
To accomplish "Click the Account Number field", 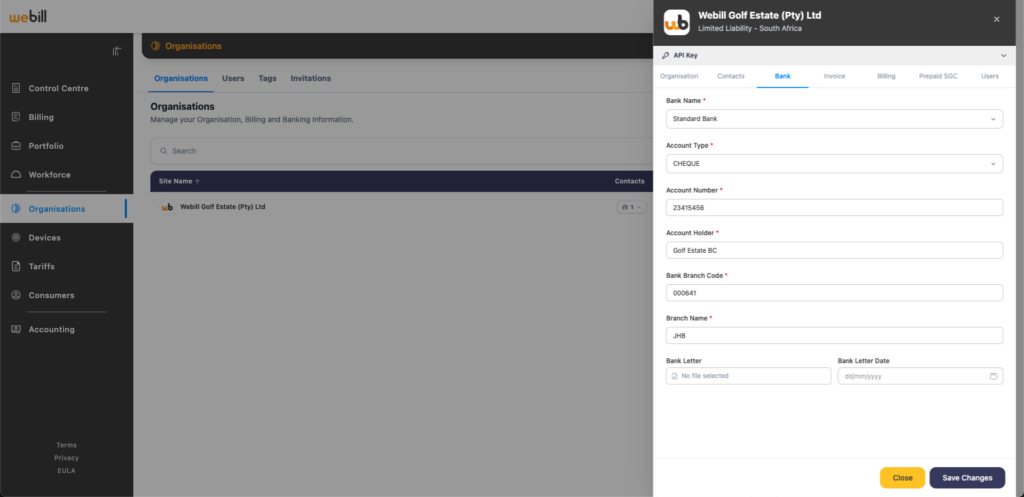I will (834, 208).
